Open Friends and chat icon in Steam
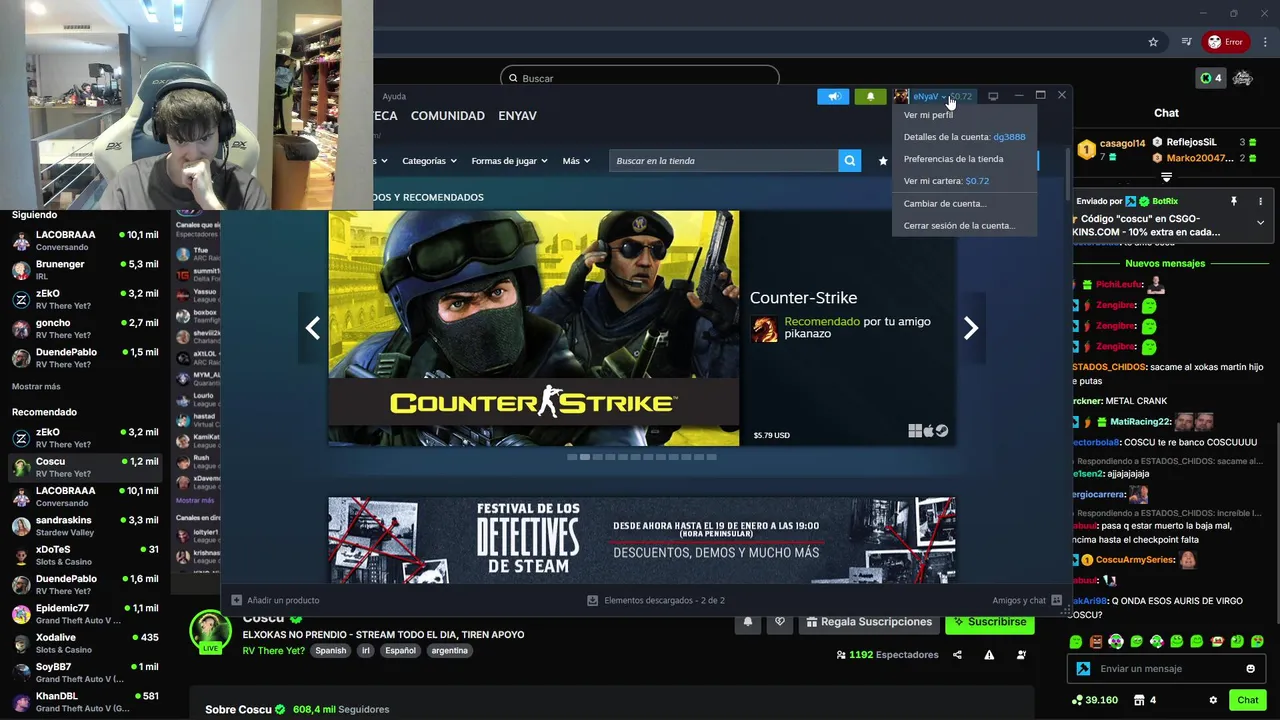Screen dimensions: 1280x720 [1056, 600]
